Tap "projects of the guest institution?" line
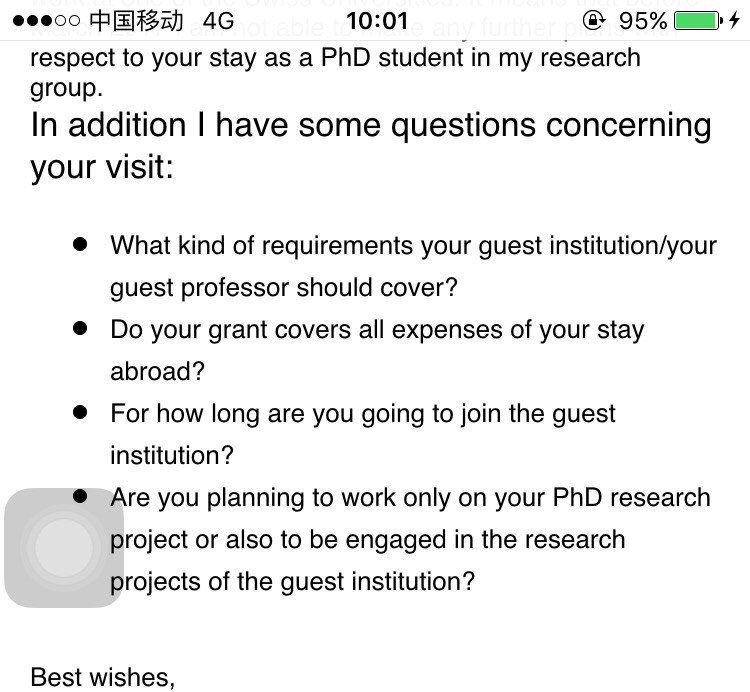 point(292,582)
